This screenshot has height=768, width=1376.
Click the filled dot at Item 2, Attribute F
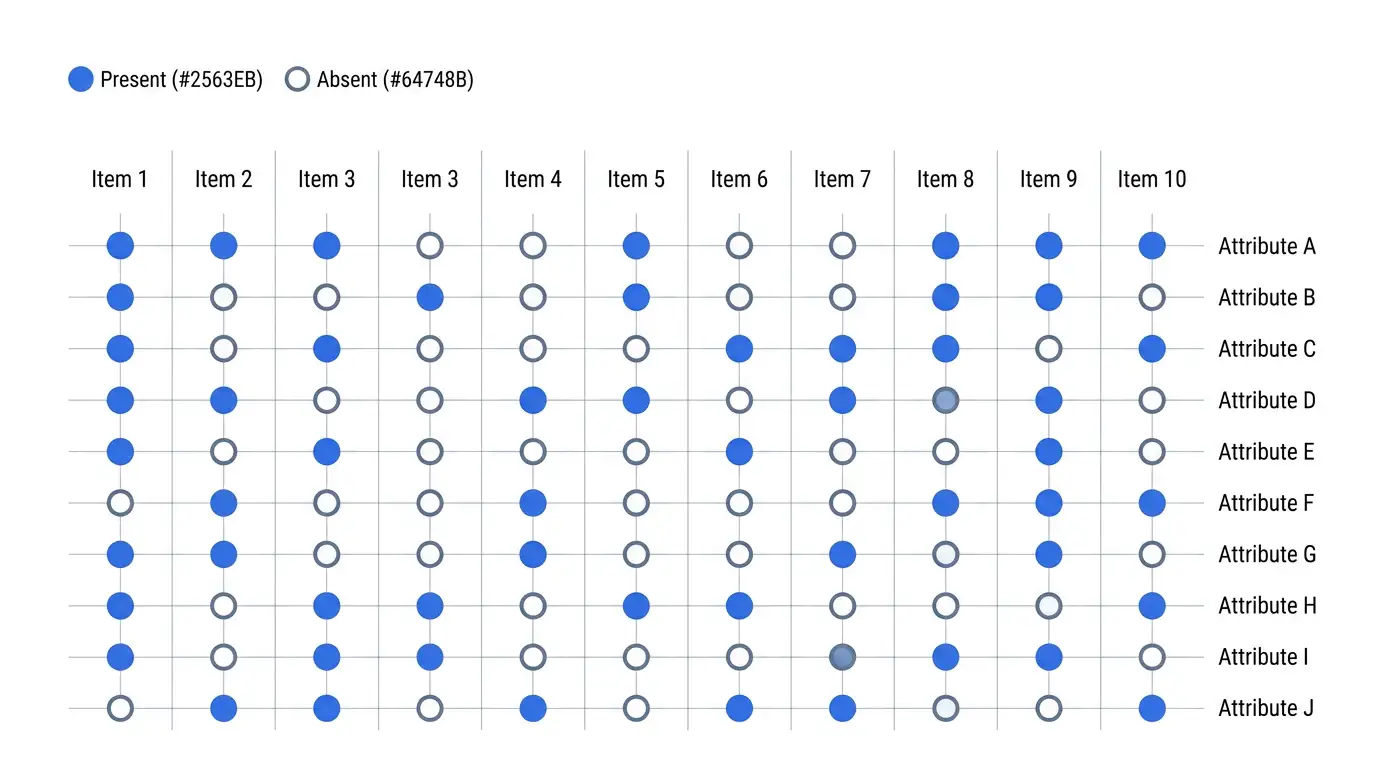[224, 503]
